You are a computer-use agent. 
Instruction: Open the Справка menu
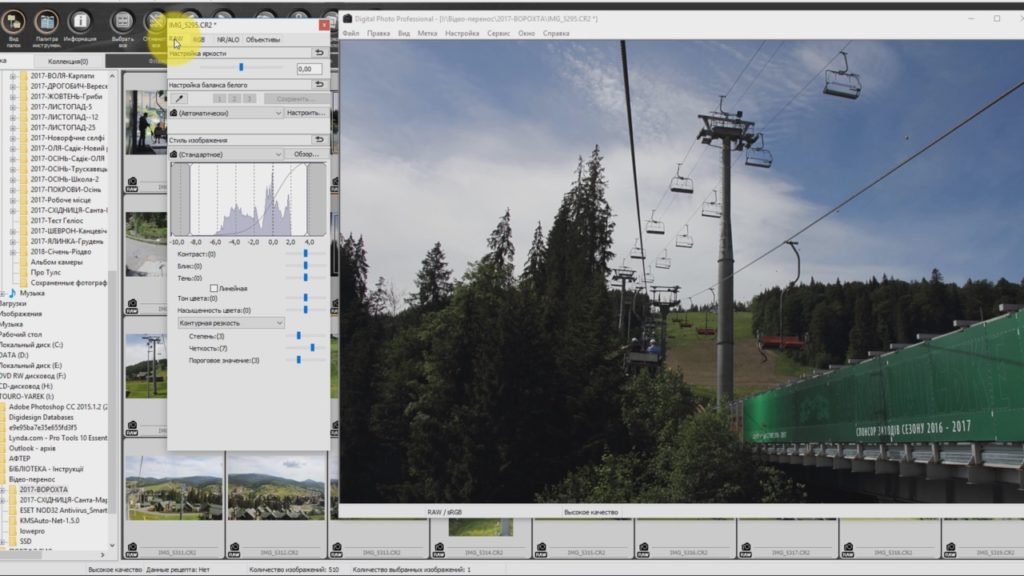pyautogui.click(x=556, y=33)
